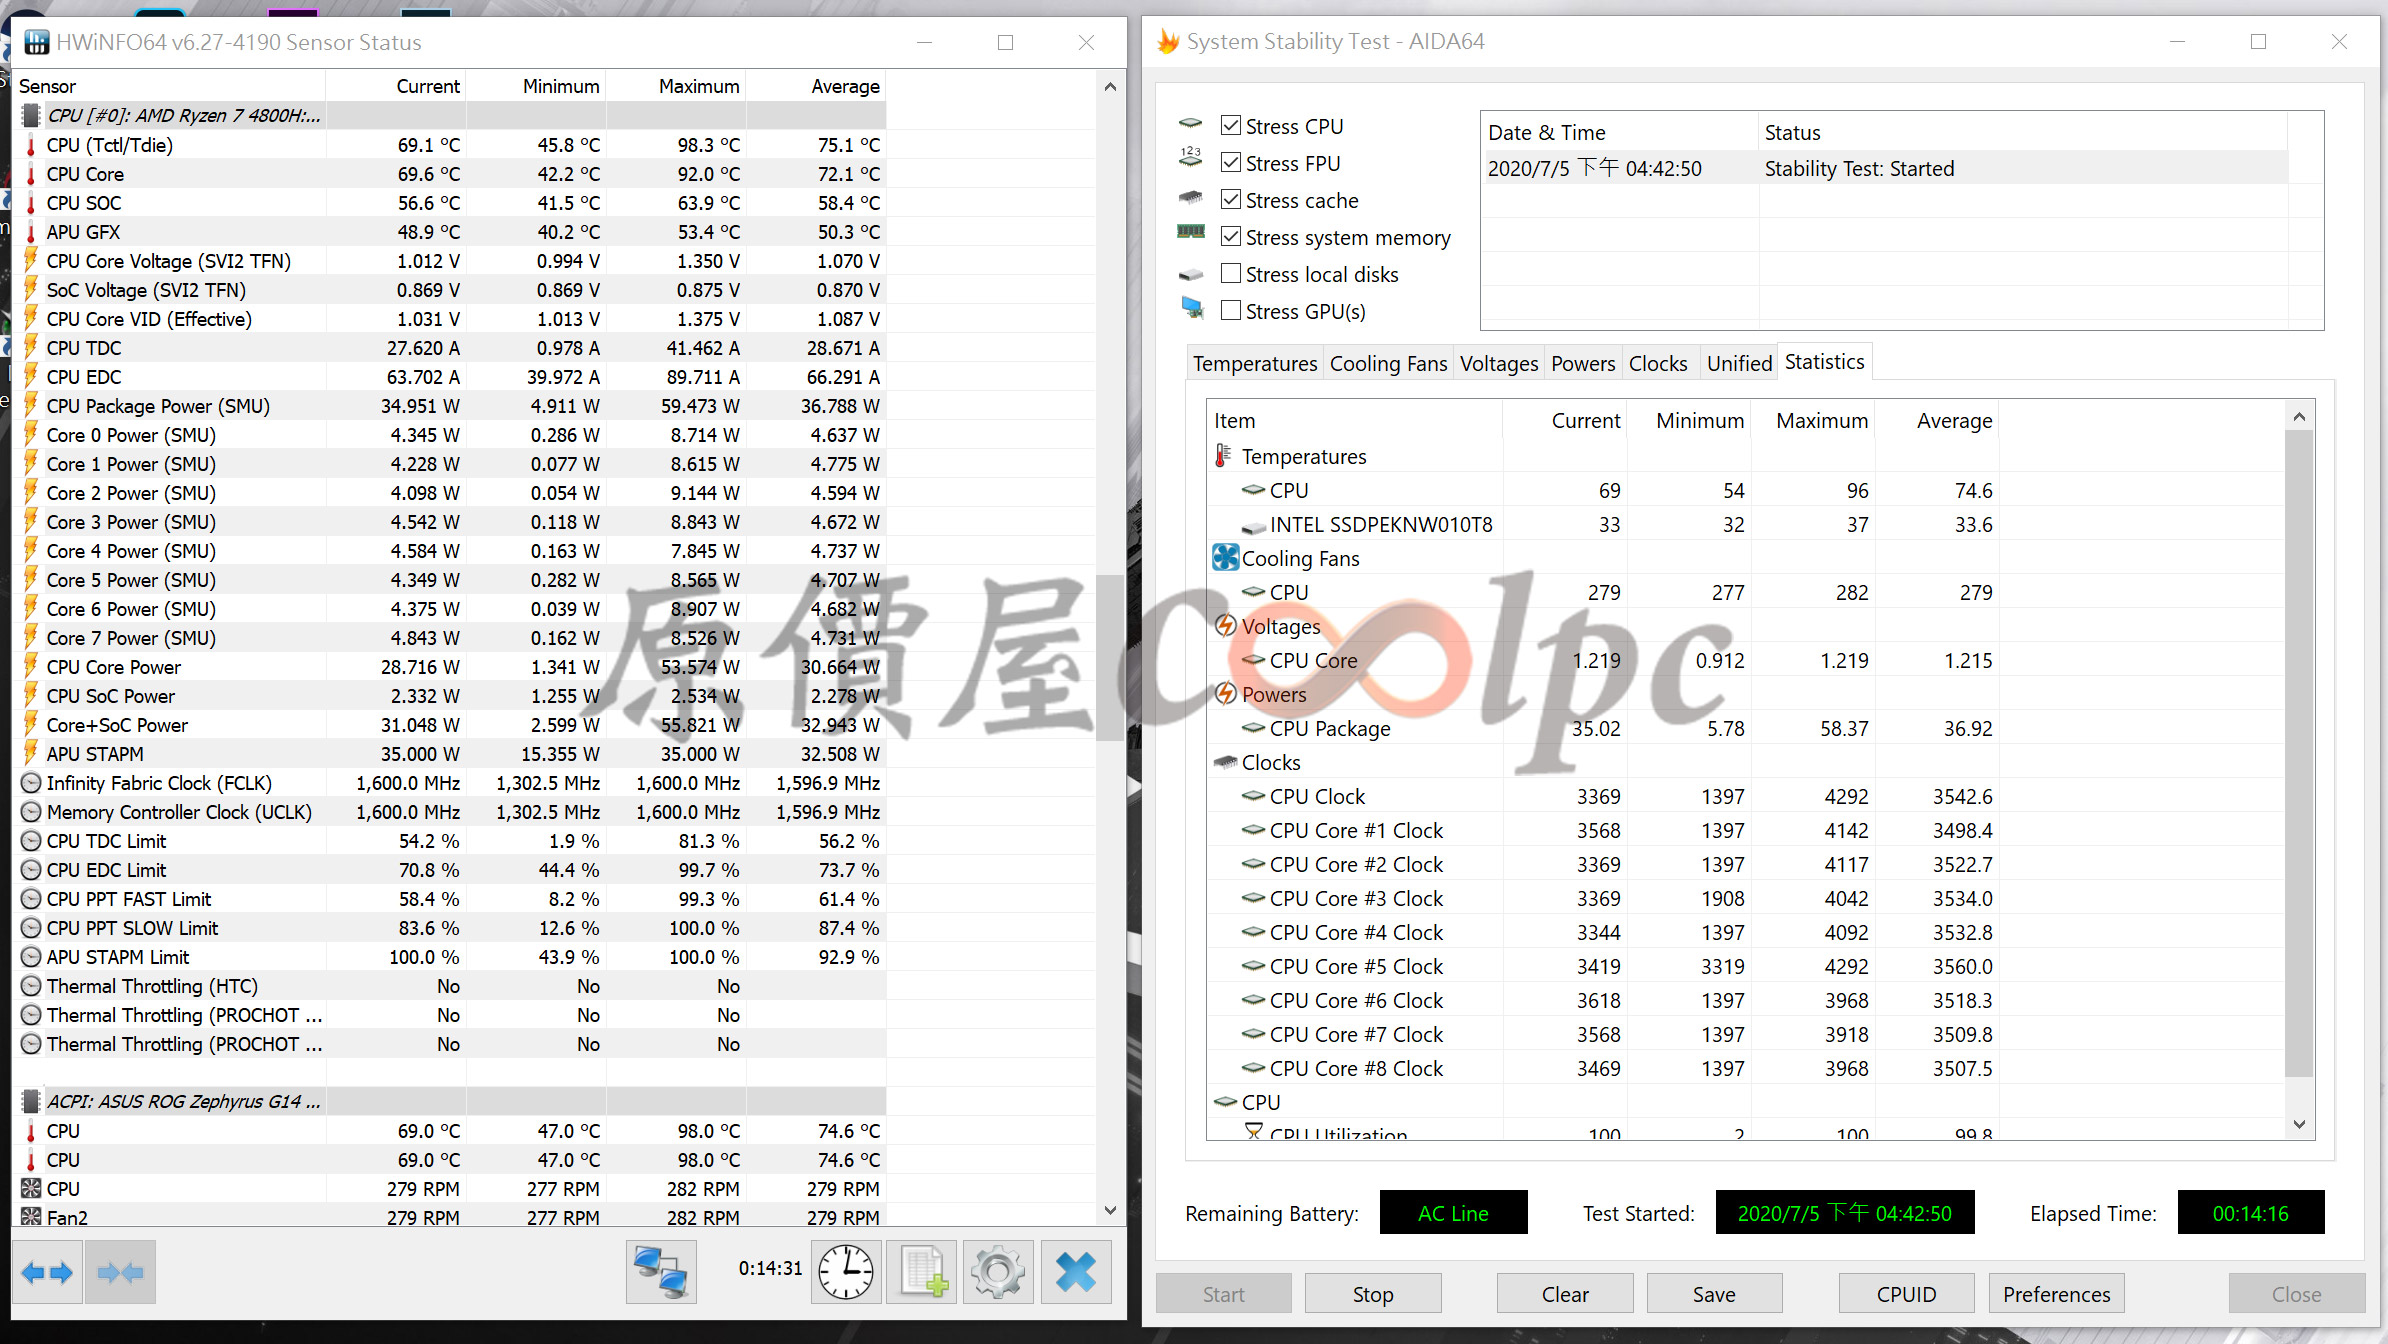Select the CPU Core #5 Clock row
Image resolution: width=2388 pixels, height=1344 pixels.
tap(1603, 966)
